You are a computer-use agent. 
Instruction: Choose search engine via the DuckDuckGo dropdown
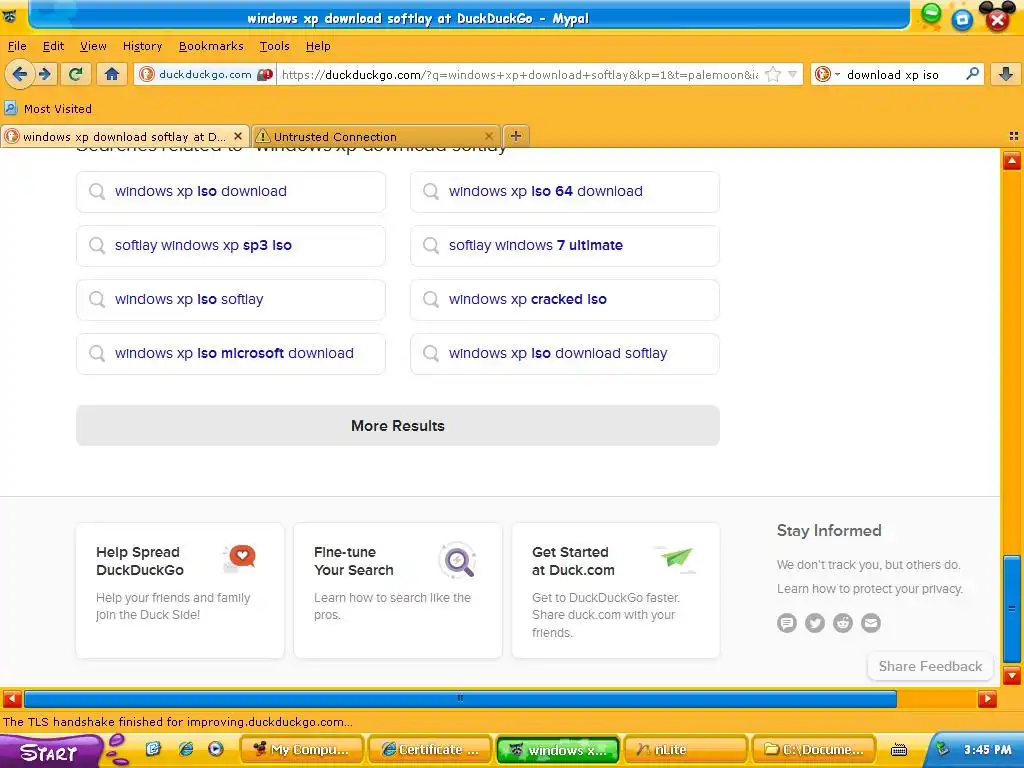pos(827,74)
